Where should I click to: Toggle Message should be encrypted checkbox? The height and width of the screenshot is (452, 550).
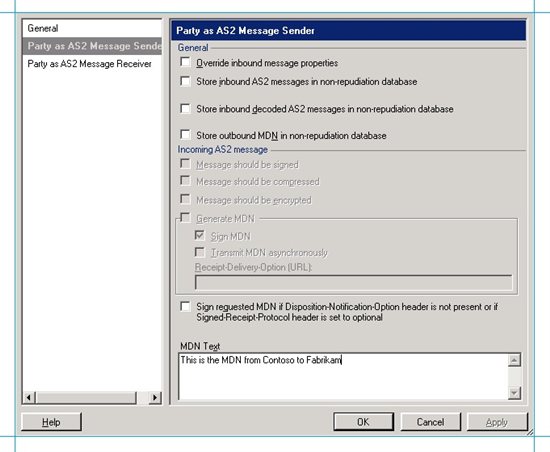click(x=185, y=199)
